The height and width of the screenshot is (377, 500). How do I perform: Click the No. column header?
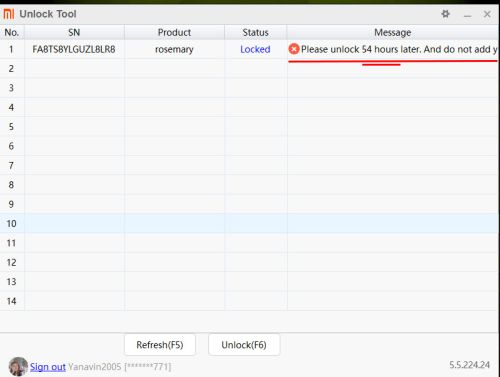tap(12, 32)
